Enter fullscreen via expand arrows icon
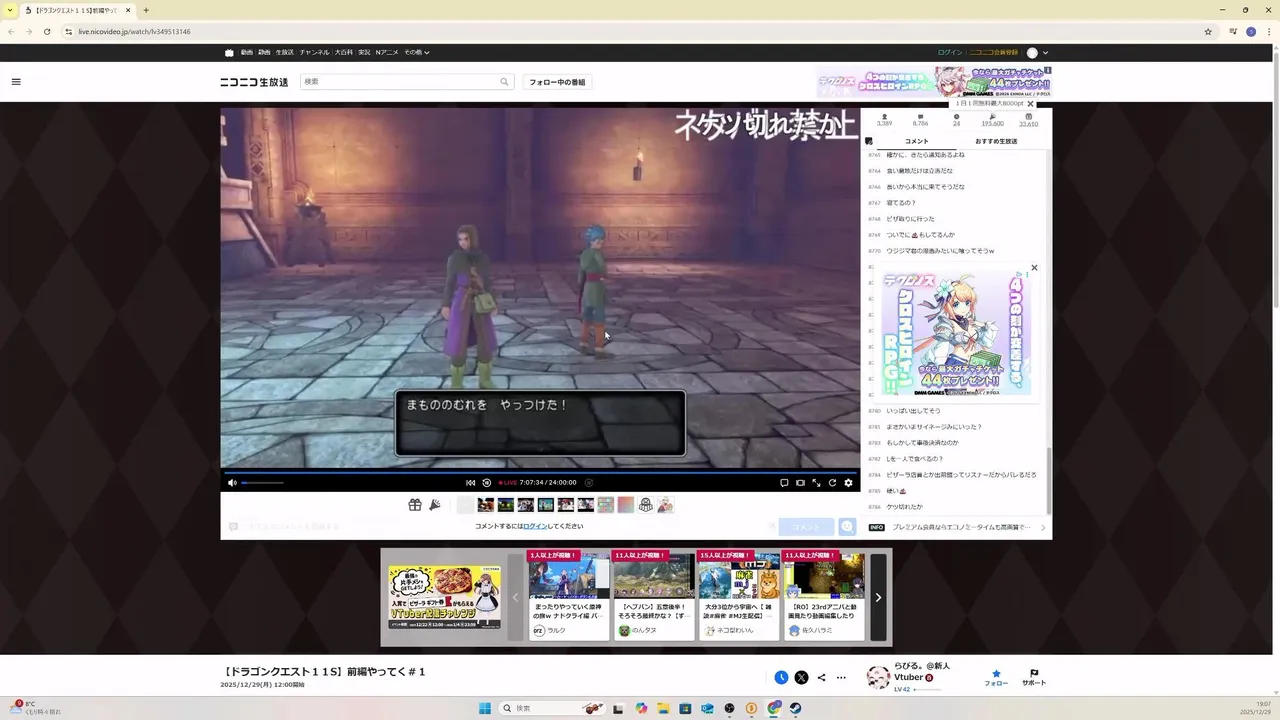Screen dimensions: 1280x720 coord(816,483)
